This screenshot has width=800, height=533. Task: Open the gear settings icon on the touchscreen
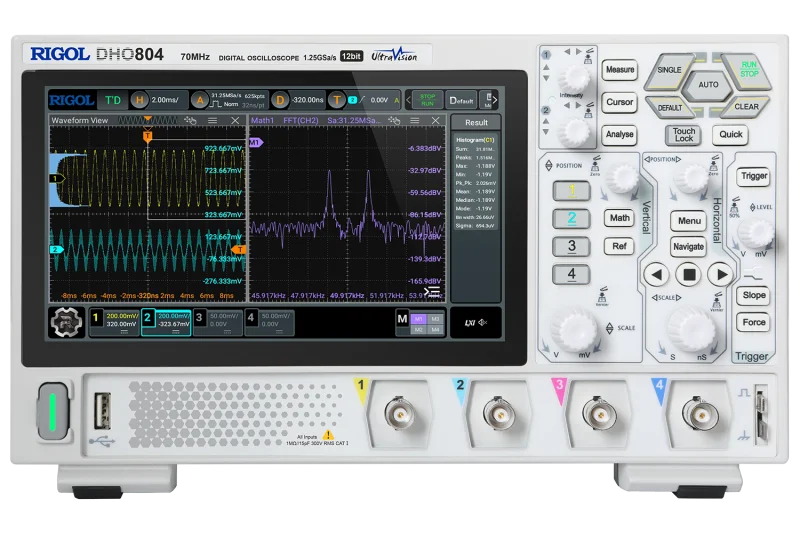pos(66,321)
